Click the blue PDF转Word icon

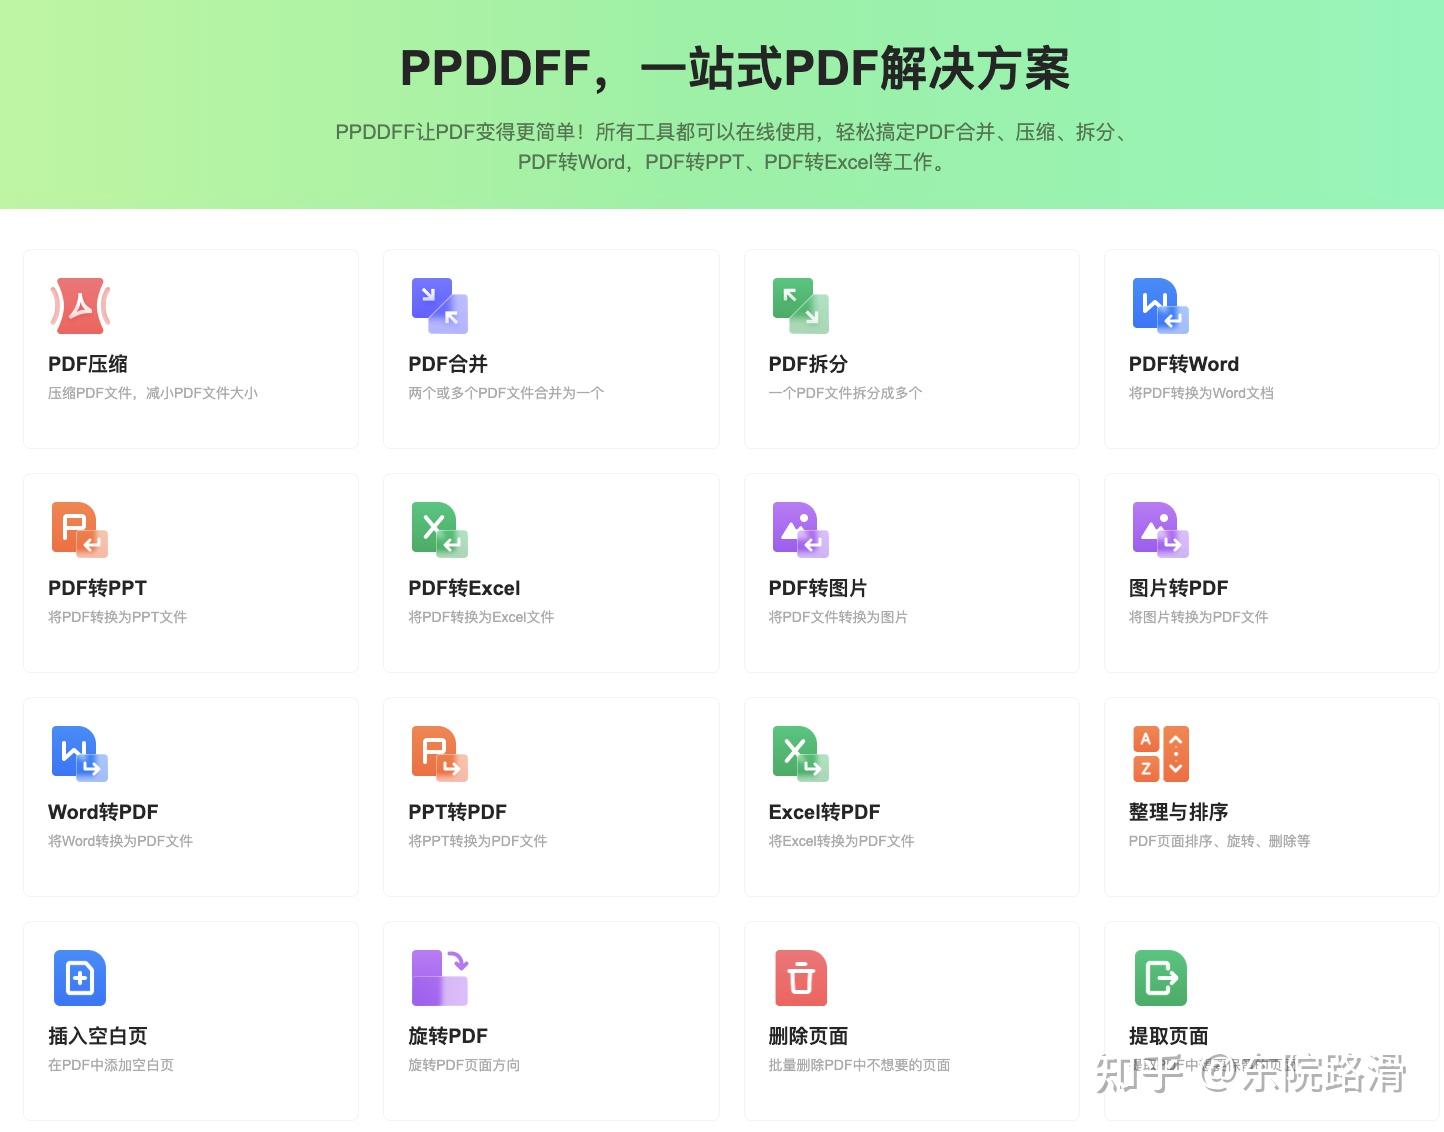click(1160, 306)
